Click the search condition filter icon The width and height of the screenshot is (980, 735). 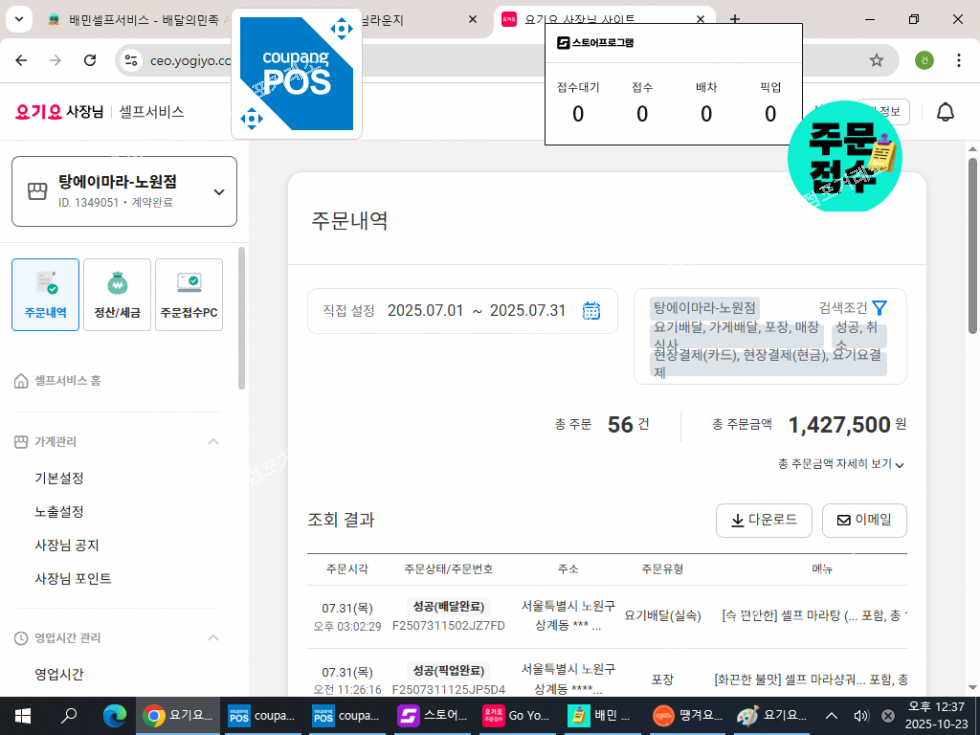click(x=879, y=308)
